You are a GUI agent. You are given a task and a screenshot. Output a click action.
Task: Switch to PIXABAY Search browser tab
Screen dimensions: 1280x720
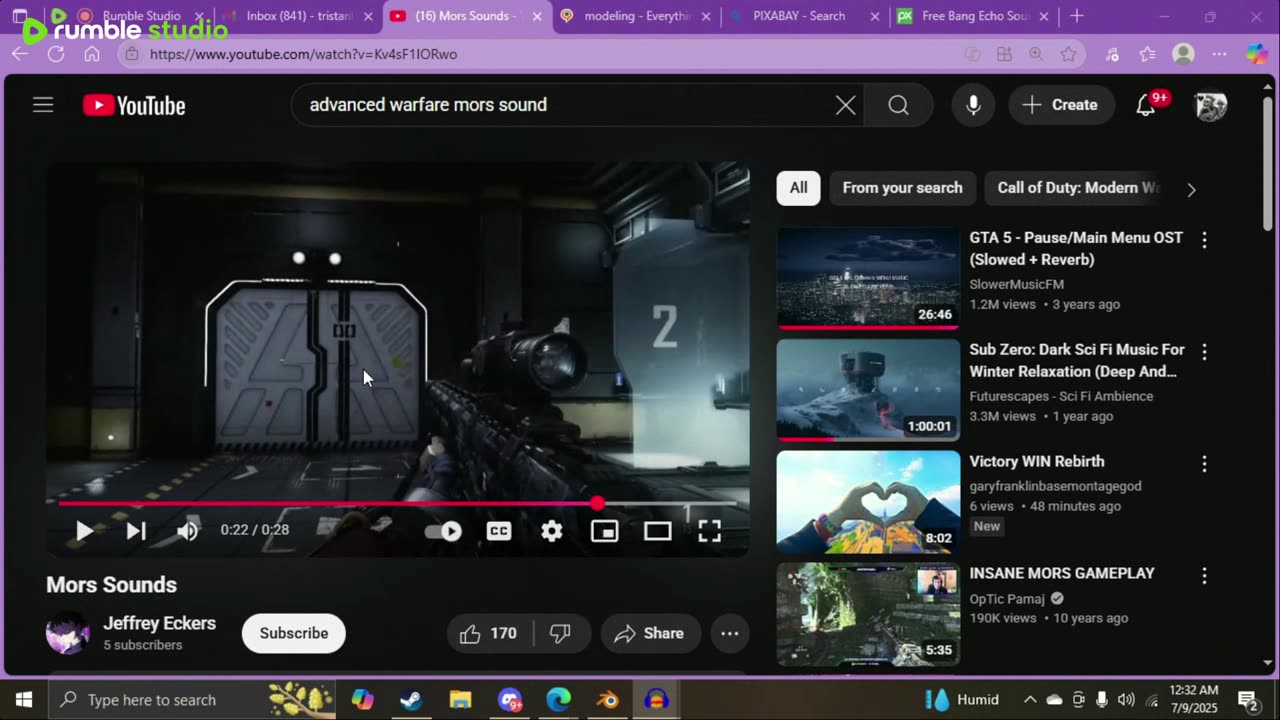click(805, 16)
